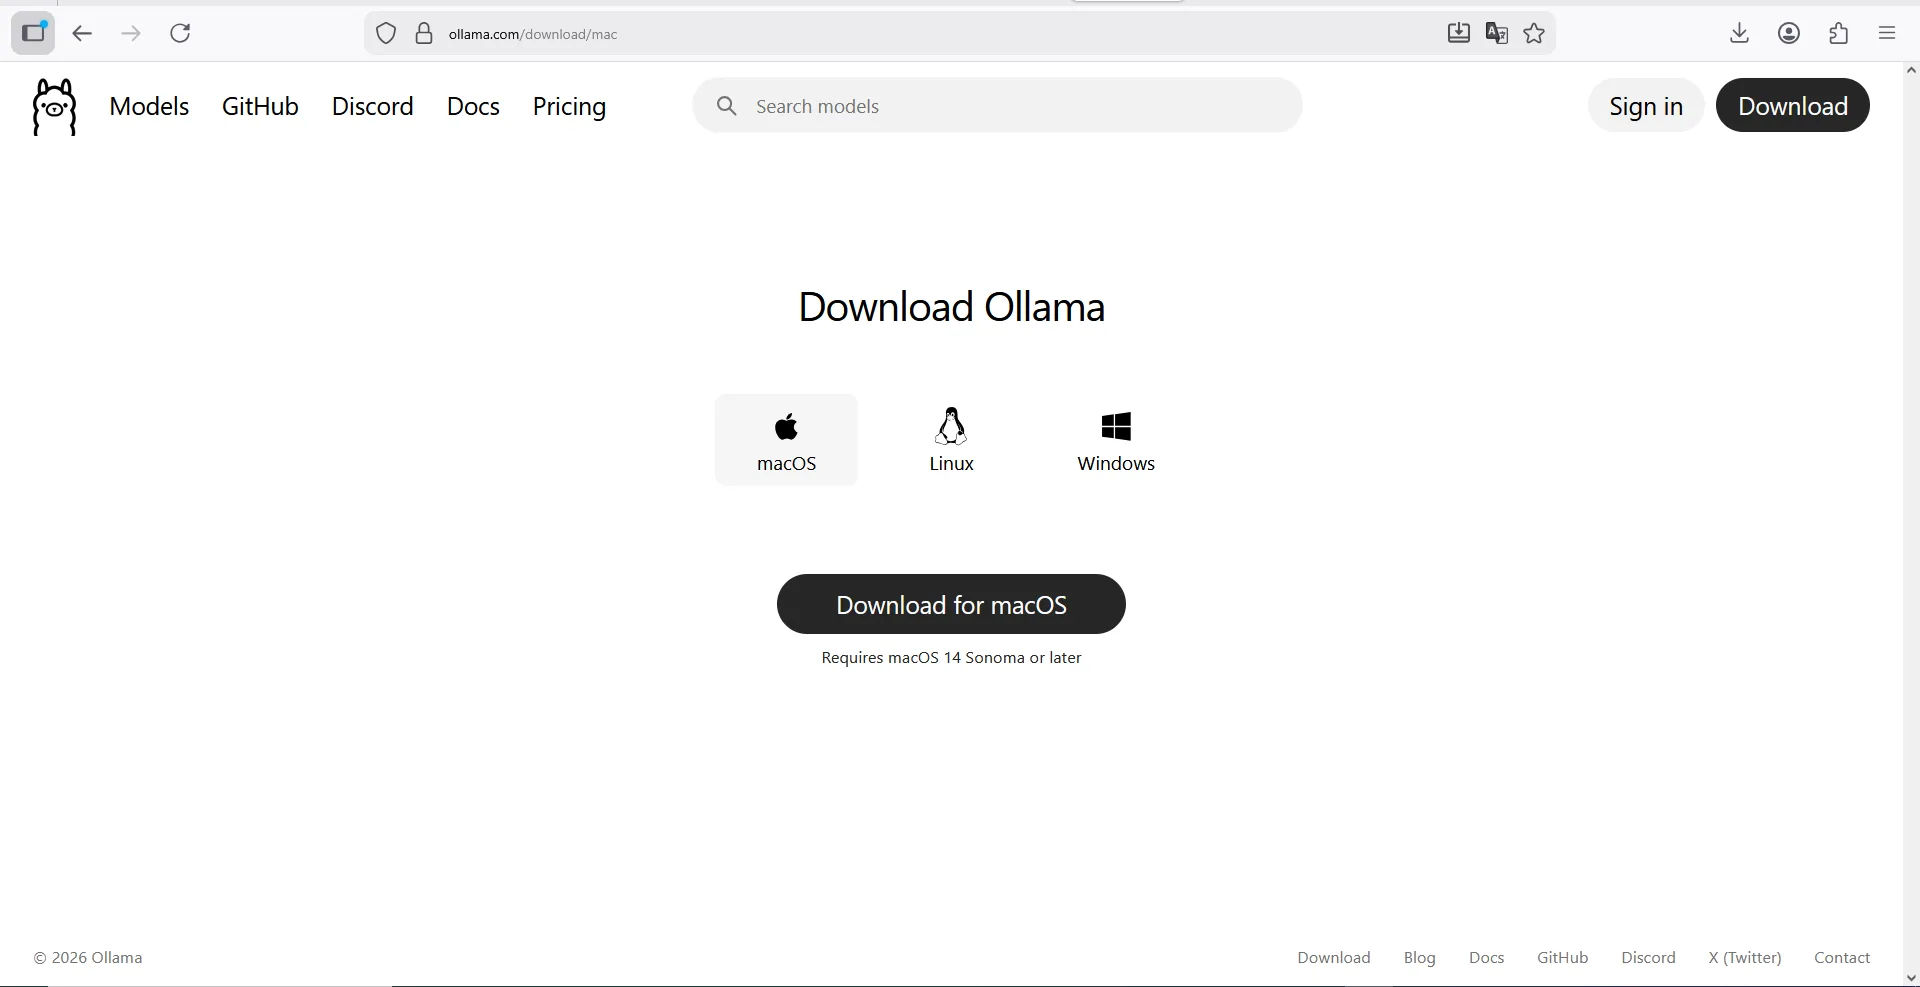Open the Models navigation link
The height and width of the screenshot is (987, 1920).
[149, 106]
